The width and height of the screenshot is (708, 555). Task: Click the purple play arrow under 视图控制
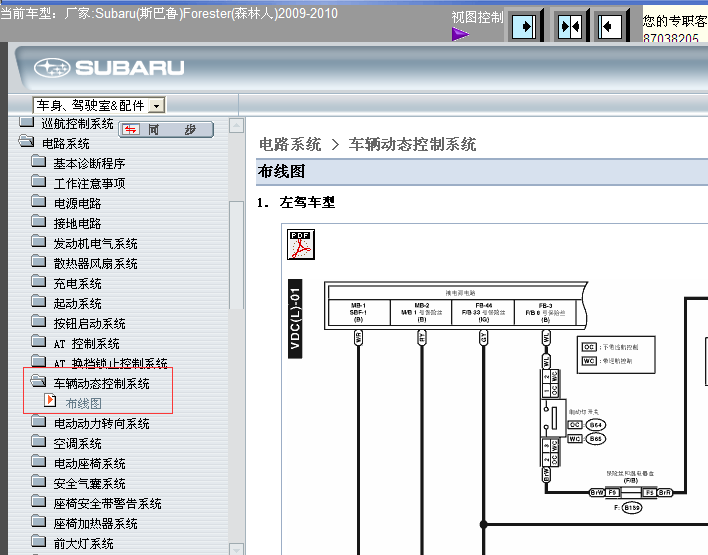click(460, 34)
